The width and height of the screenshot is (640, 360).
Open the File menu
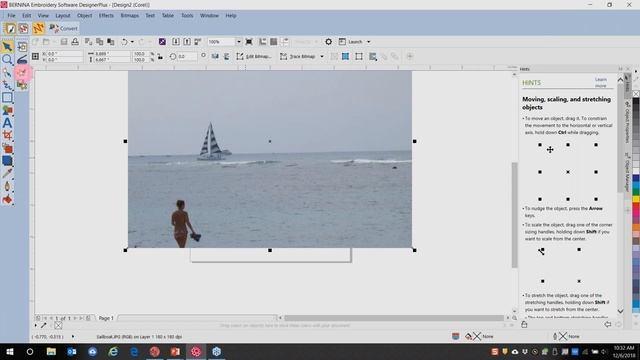click(11, 16)
